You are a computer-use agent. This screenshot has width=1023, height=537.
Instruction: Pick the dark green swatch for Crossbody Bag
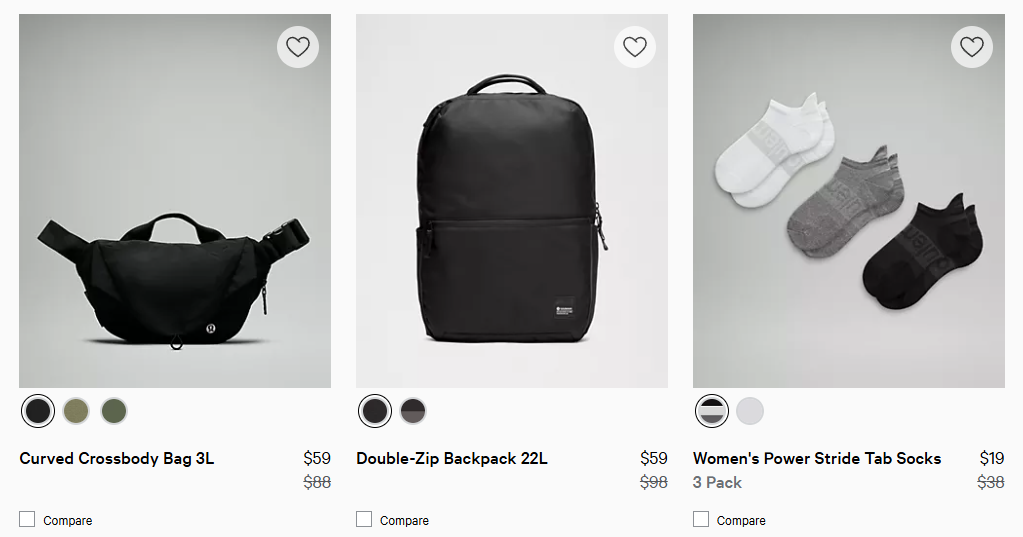tap(114, 411)
